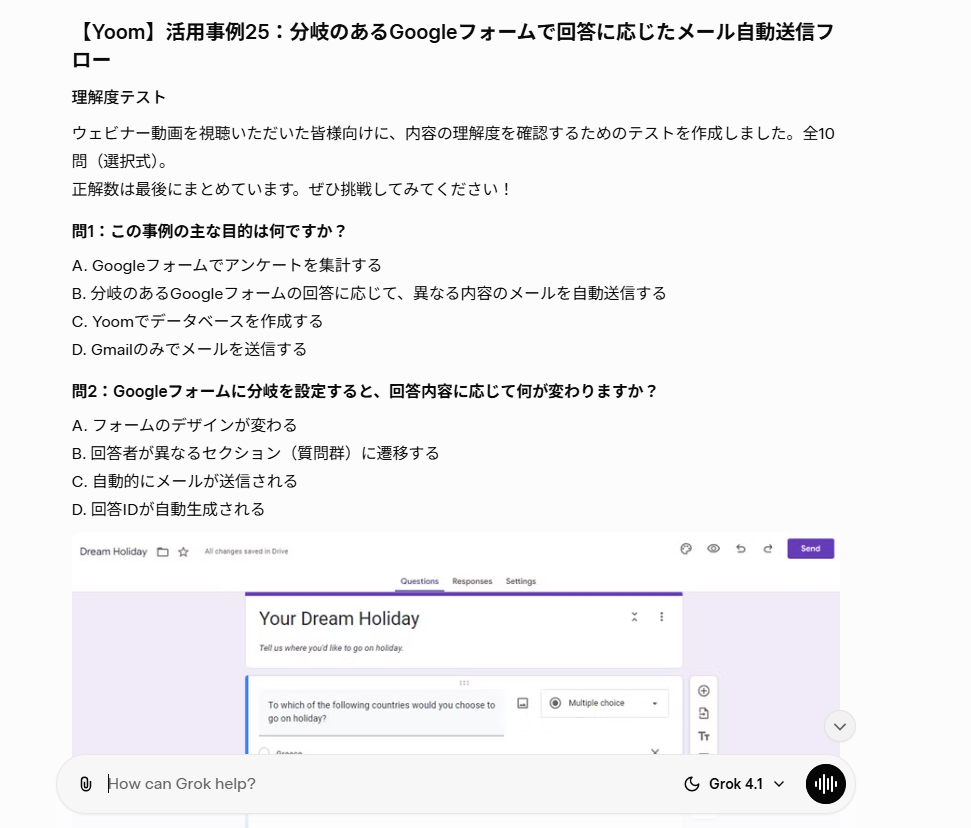971x828 pixels.
Task: Click the Add question plus icon
Action: coord(703,691)
